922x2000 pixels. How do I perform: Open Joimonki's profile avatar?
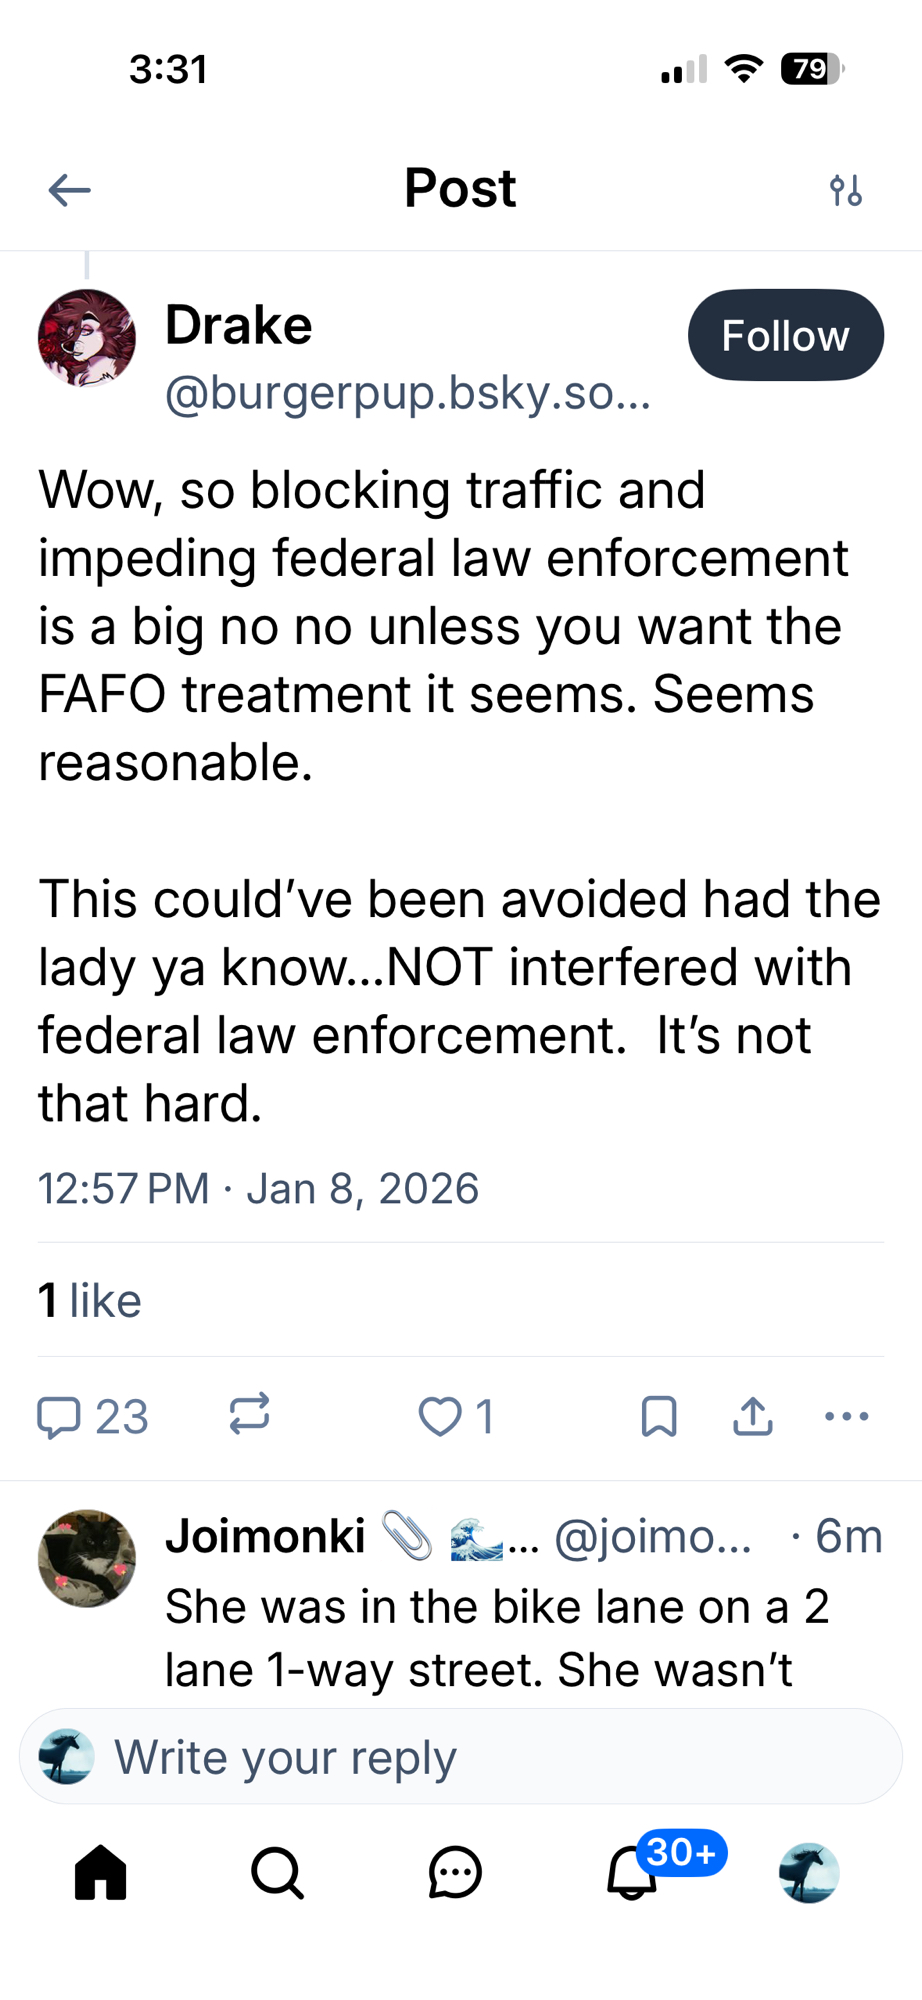(x=87, y=1558)
